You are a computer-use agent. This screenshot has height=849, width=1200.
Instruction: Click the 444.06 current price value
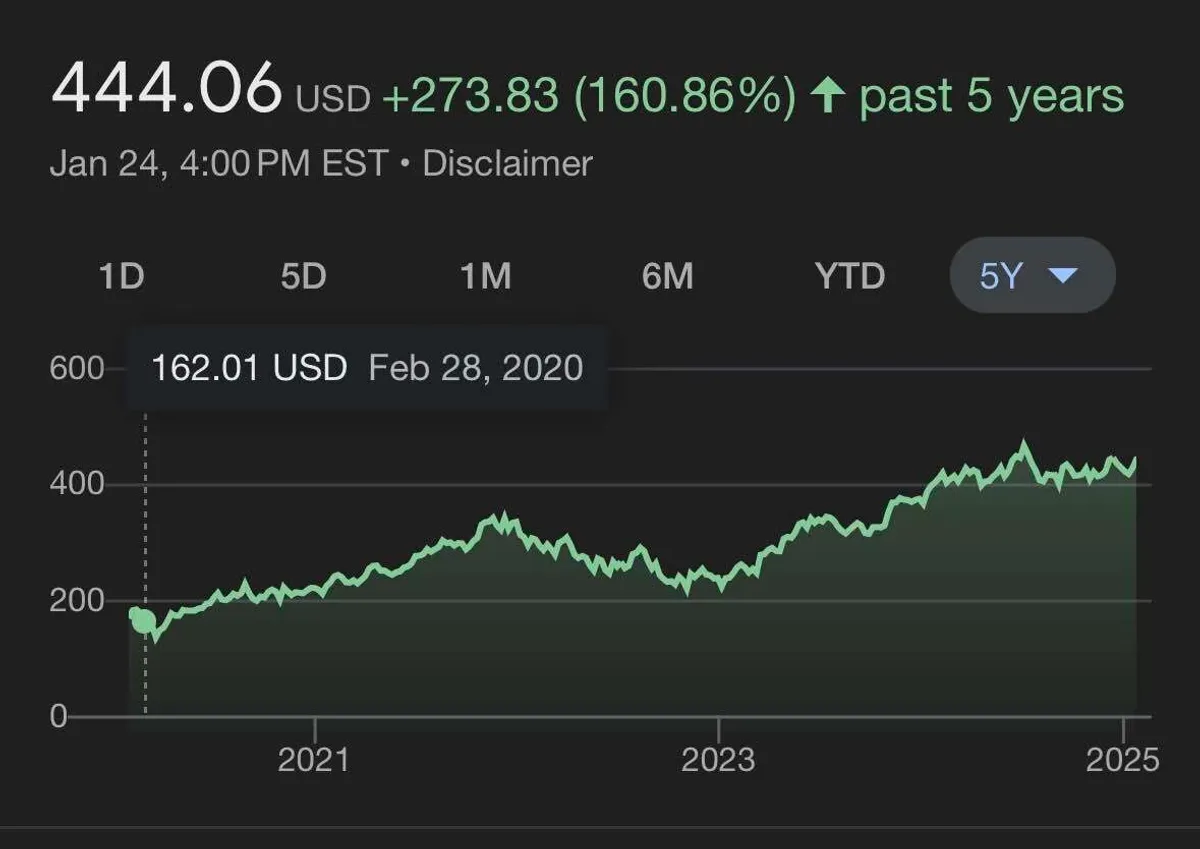[166, 88]
